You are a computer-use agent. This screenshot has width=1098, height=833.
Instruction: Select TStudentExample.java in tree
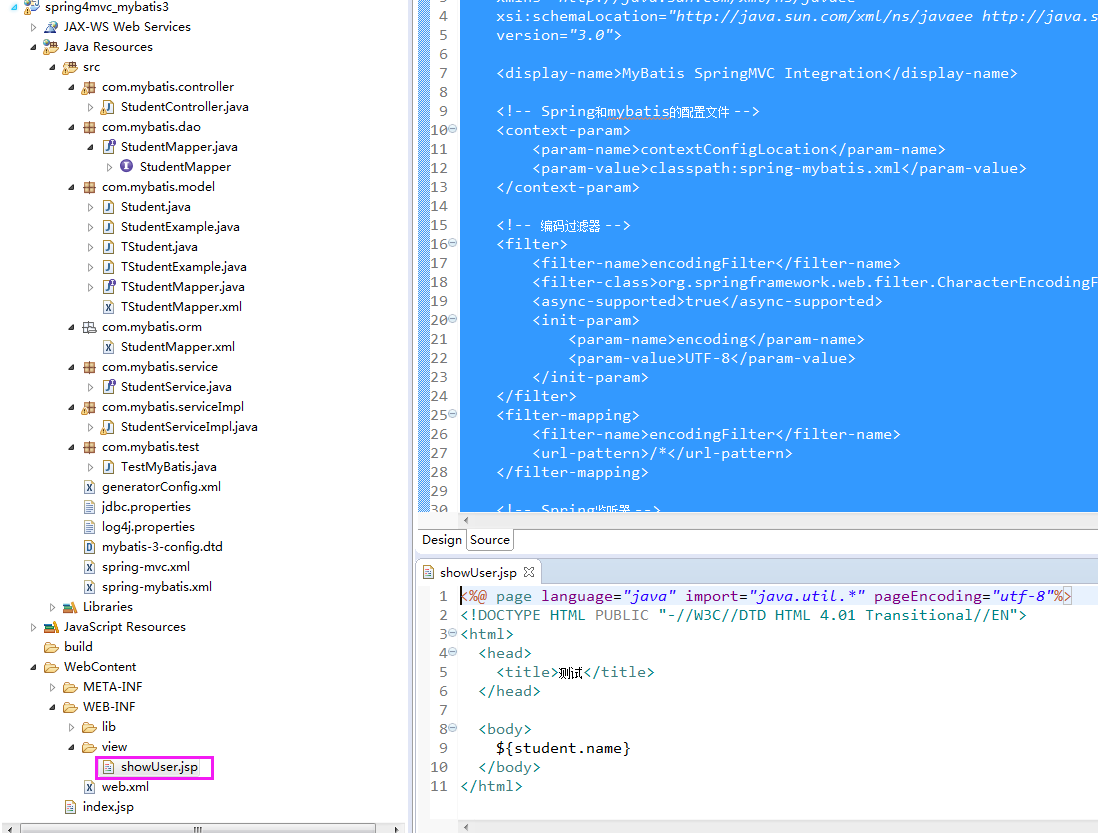[183, 267]
